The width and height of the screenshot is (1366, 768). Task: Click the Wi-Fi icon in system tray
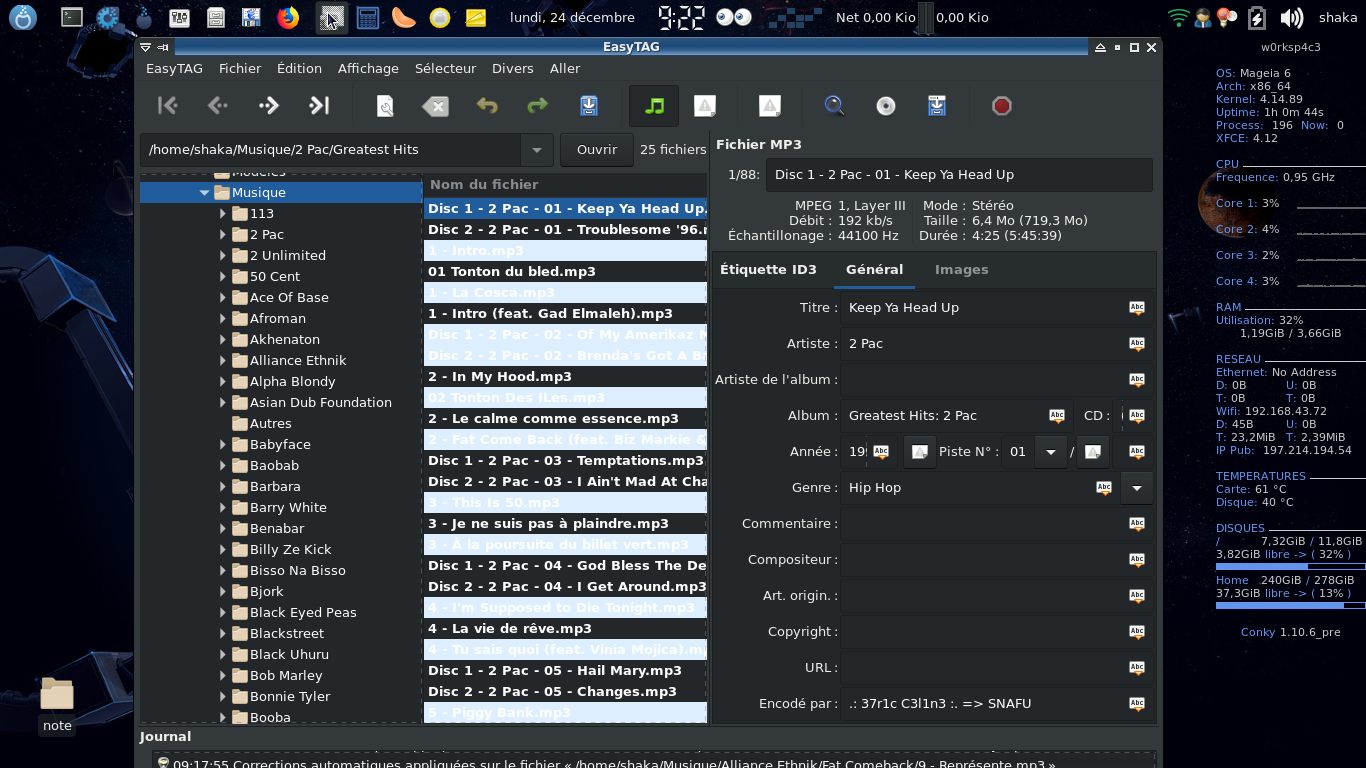point(1178,17)
